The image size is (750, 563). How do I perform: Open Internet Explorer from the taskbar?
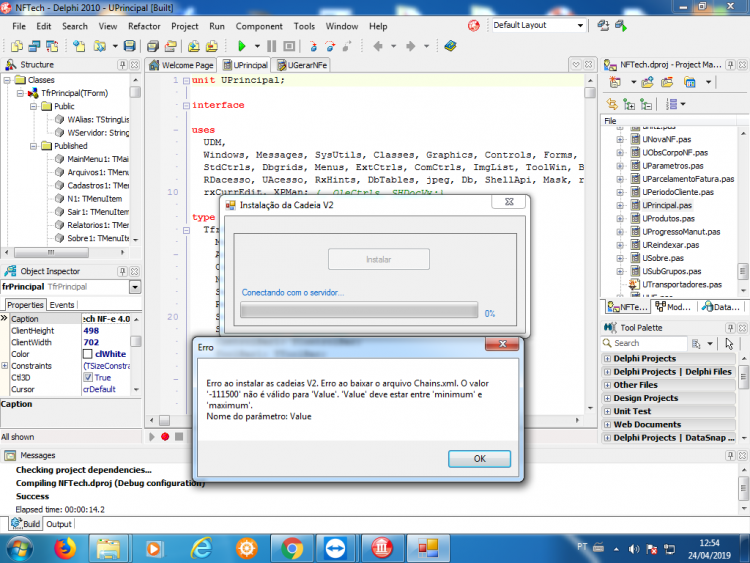click(x=202, y=548)
